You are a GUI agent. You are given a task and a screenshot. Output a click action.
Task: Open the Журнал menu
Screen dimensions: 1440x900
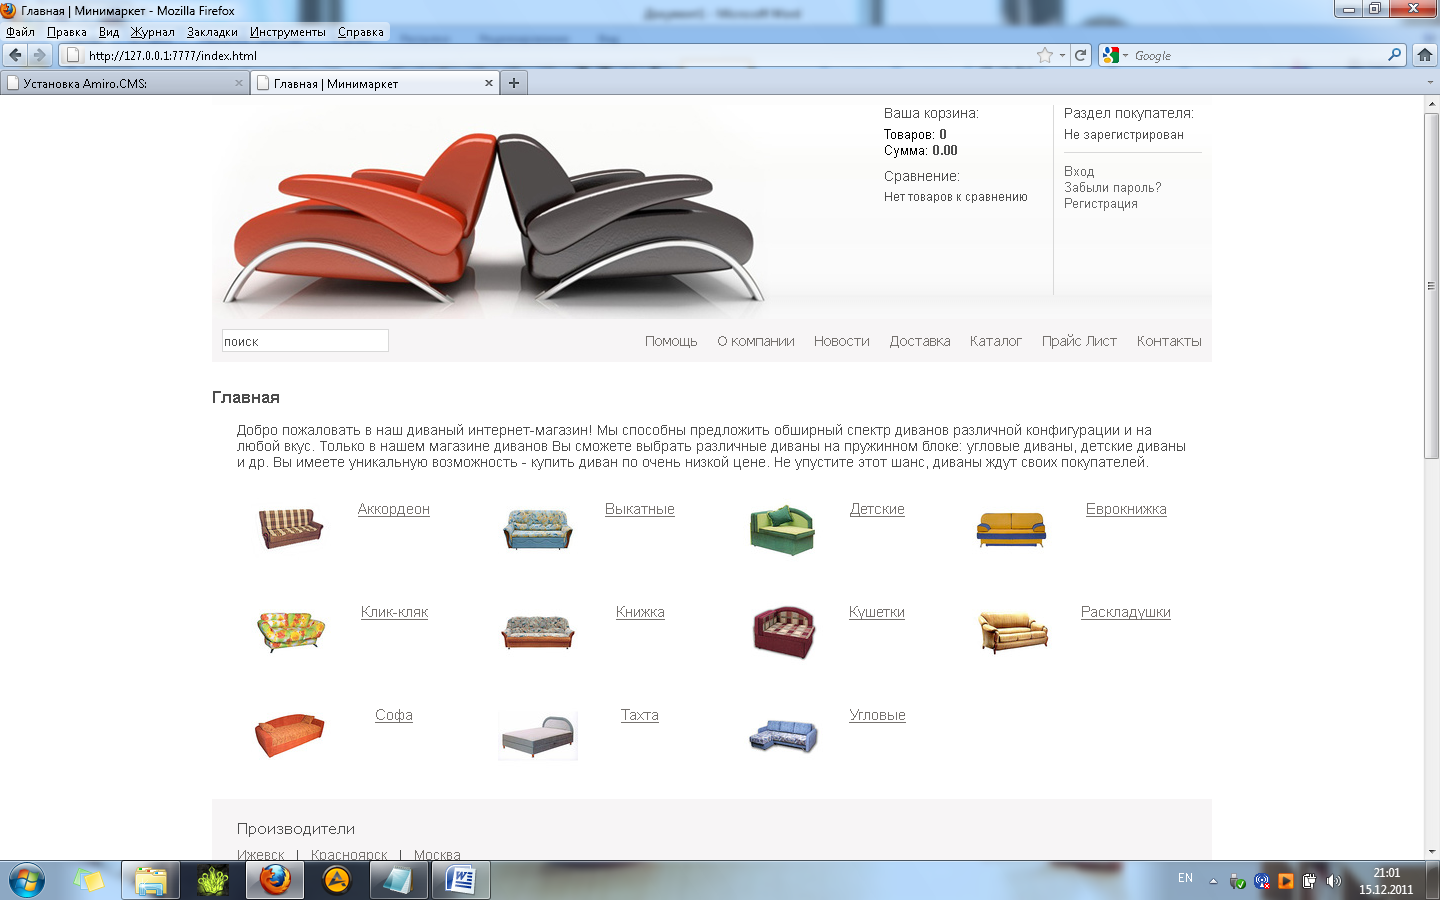152,32
